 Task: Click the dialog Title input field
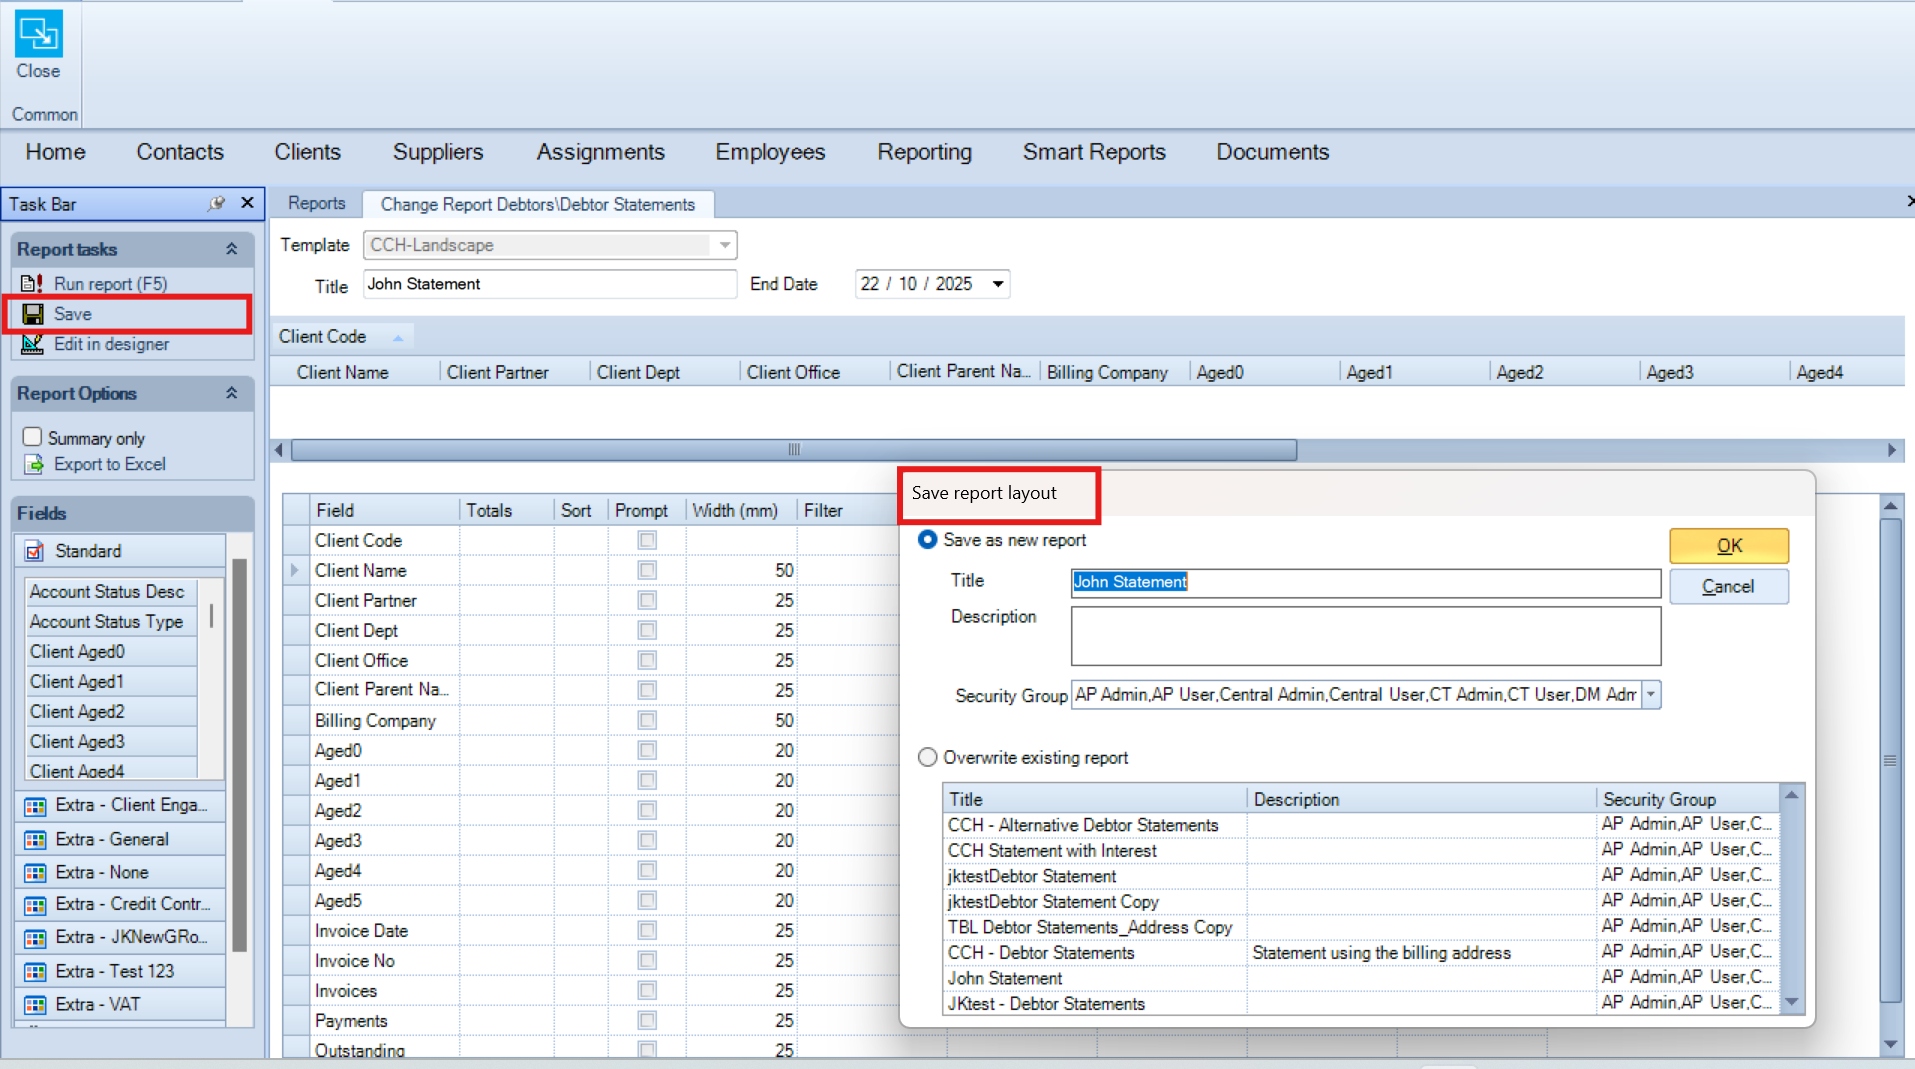pos(1365,582)
